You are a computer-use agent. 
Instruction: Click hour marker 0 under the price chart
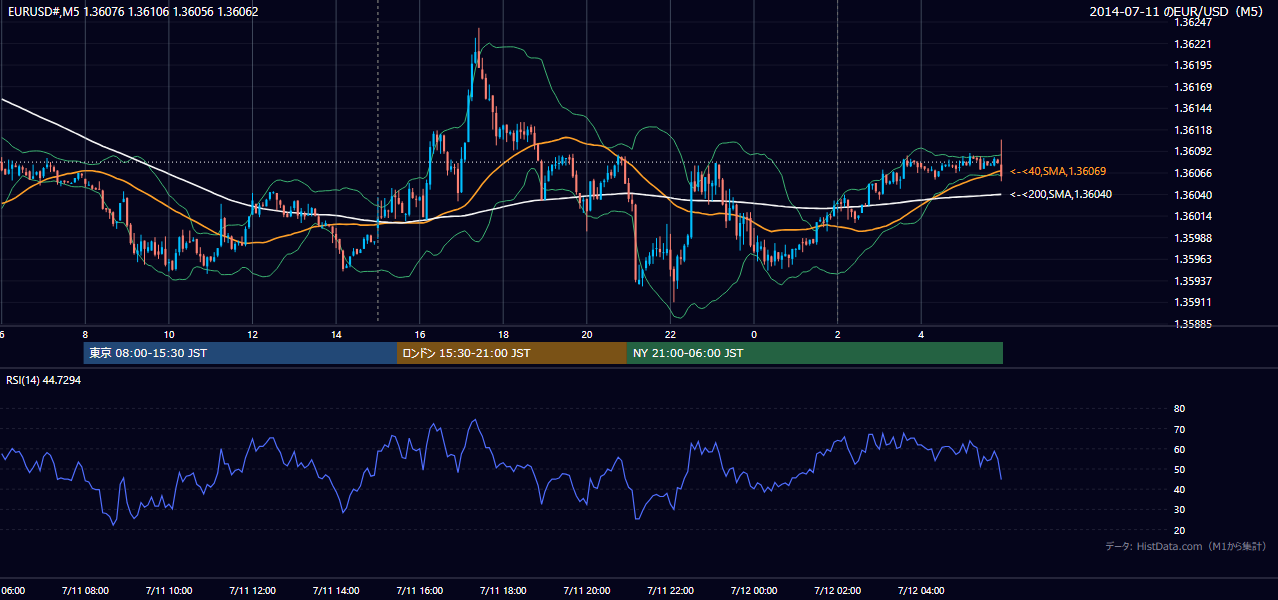click(x=754, y=334)
